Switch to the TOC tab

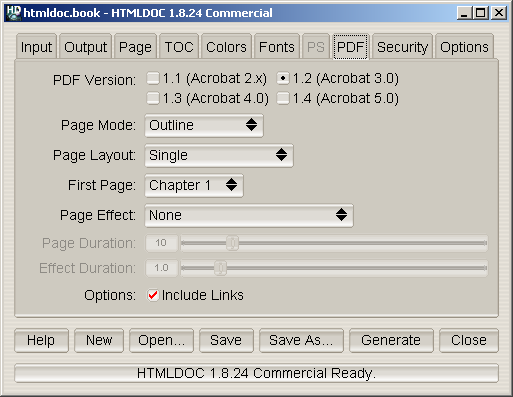[179, 47]
